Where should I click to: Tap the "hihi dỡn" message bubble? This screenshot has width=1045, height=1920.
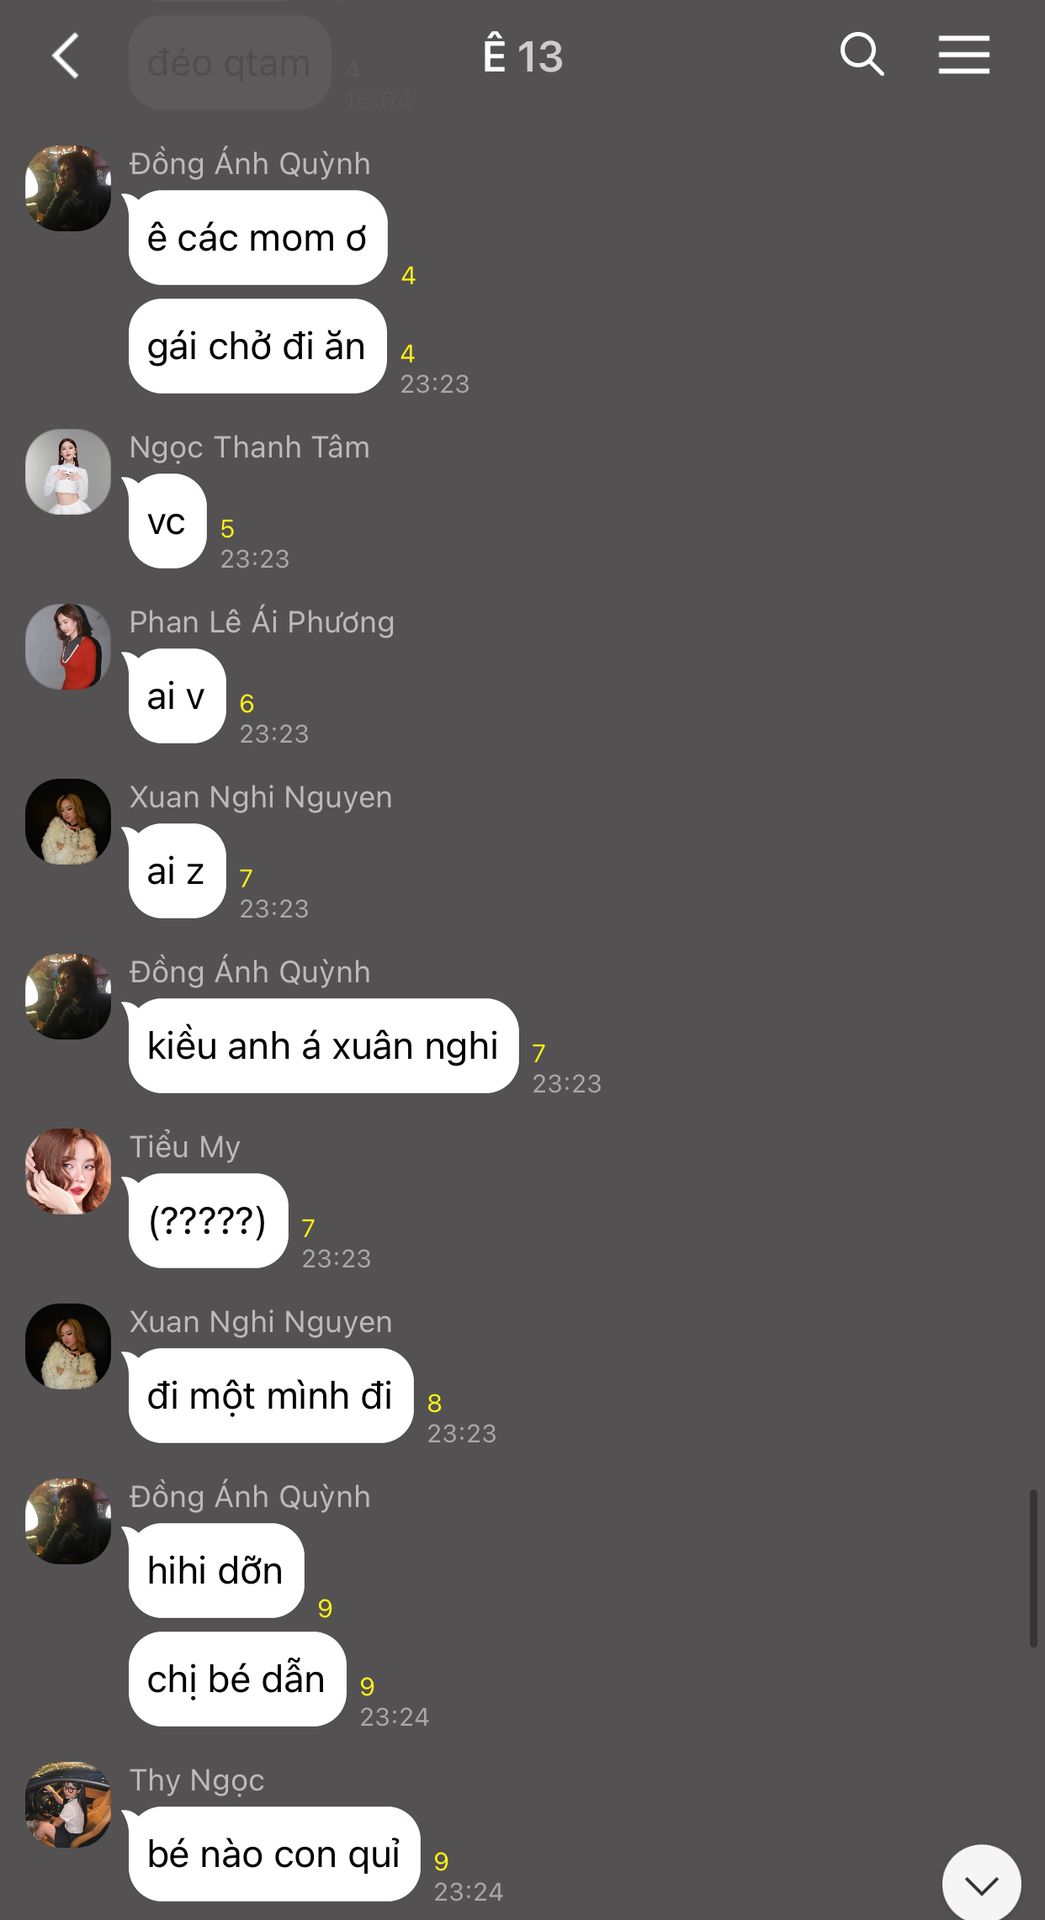pyautogui.click(x=216, y=1571)
